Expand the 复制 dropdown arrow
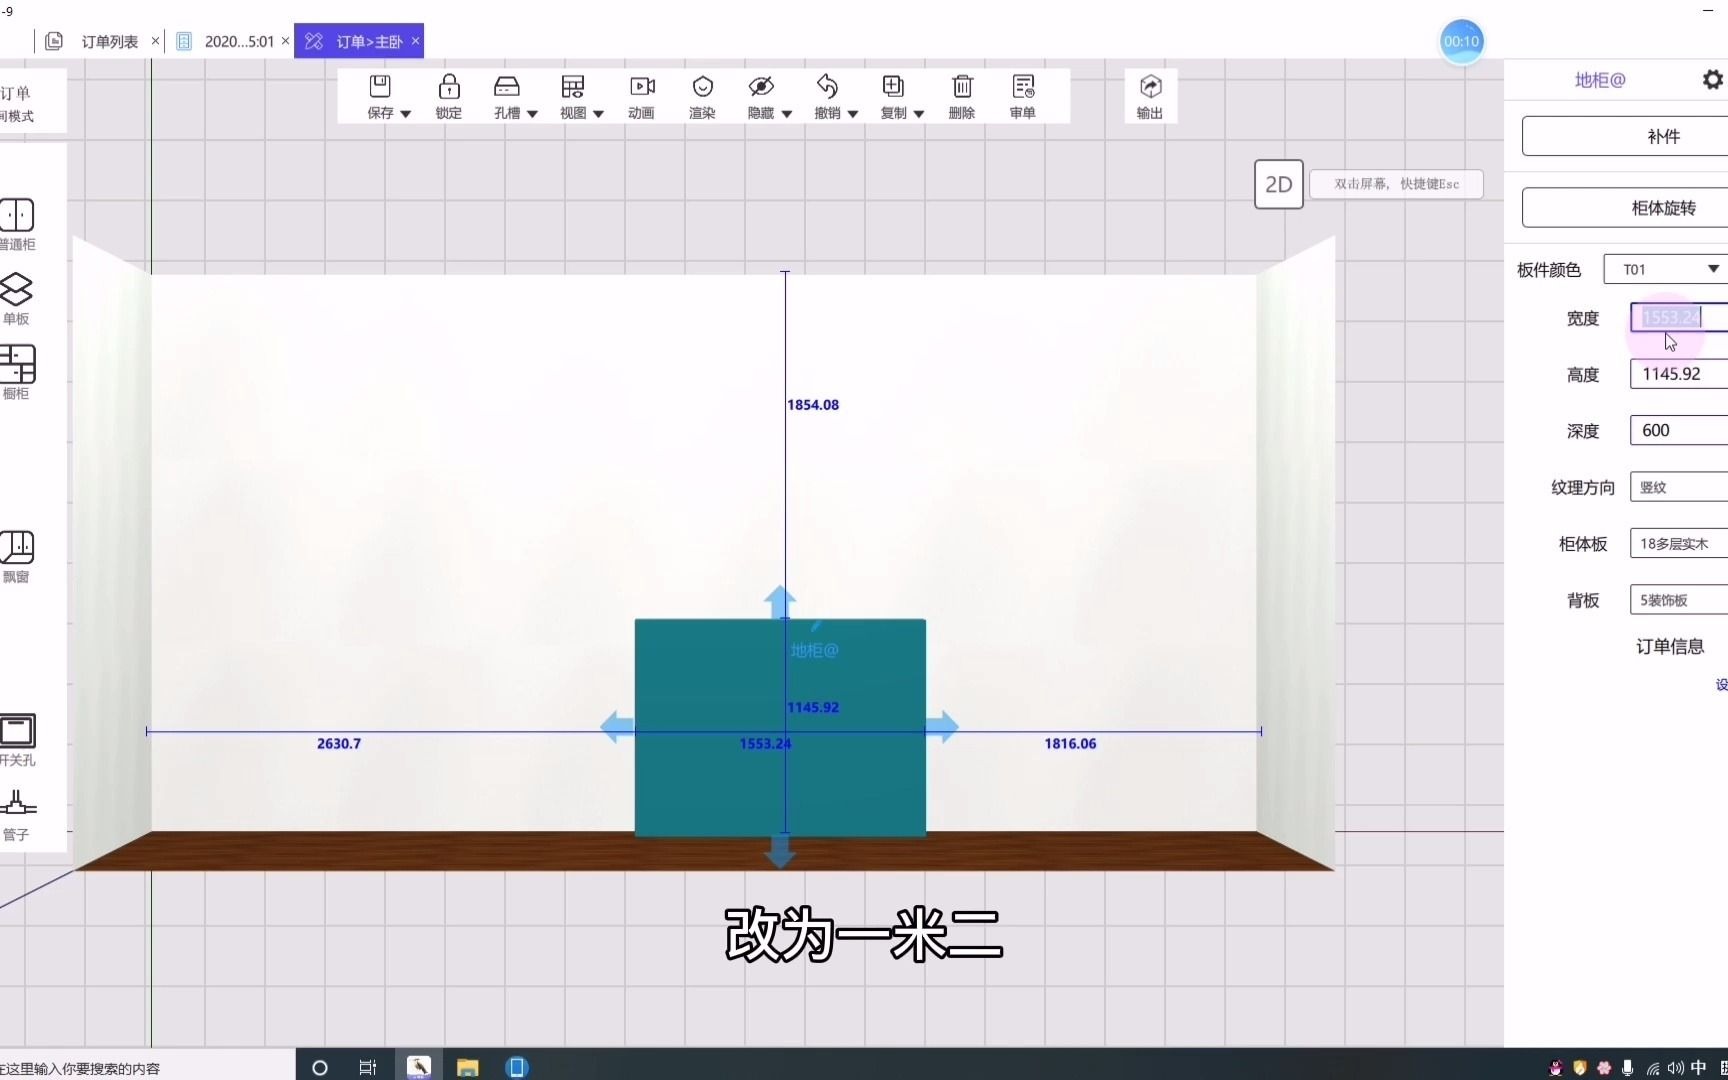The height and width of the screenshot is (1080, 1728). point(918,114)
